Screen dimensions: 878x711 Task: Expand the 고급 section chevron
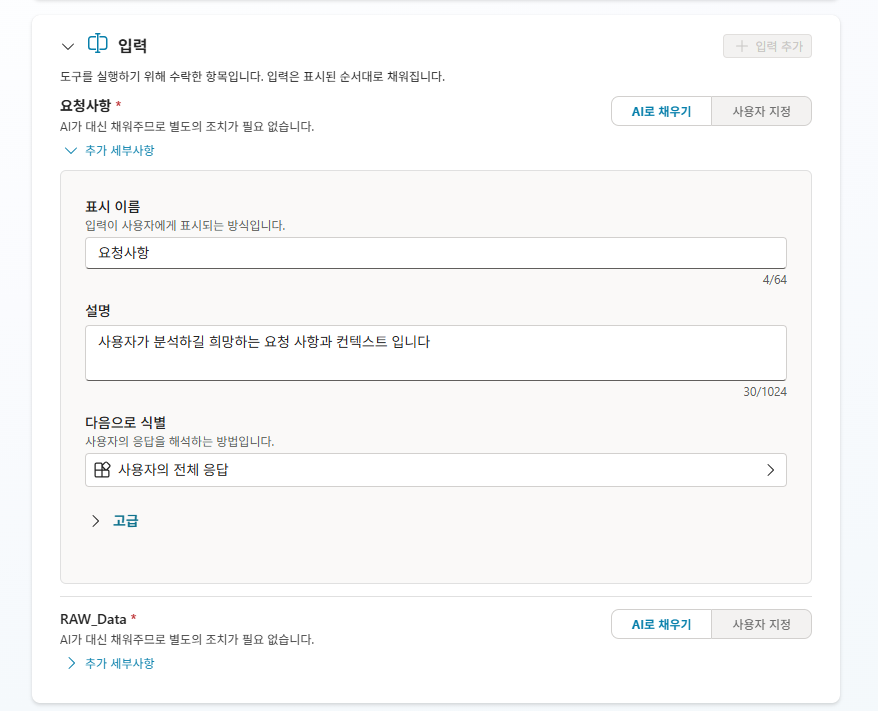(95, 521)
